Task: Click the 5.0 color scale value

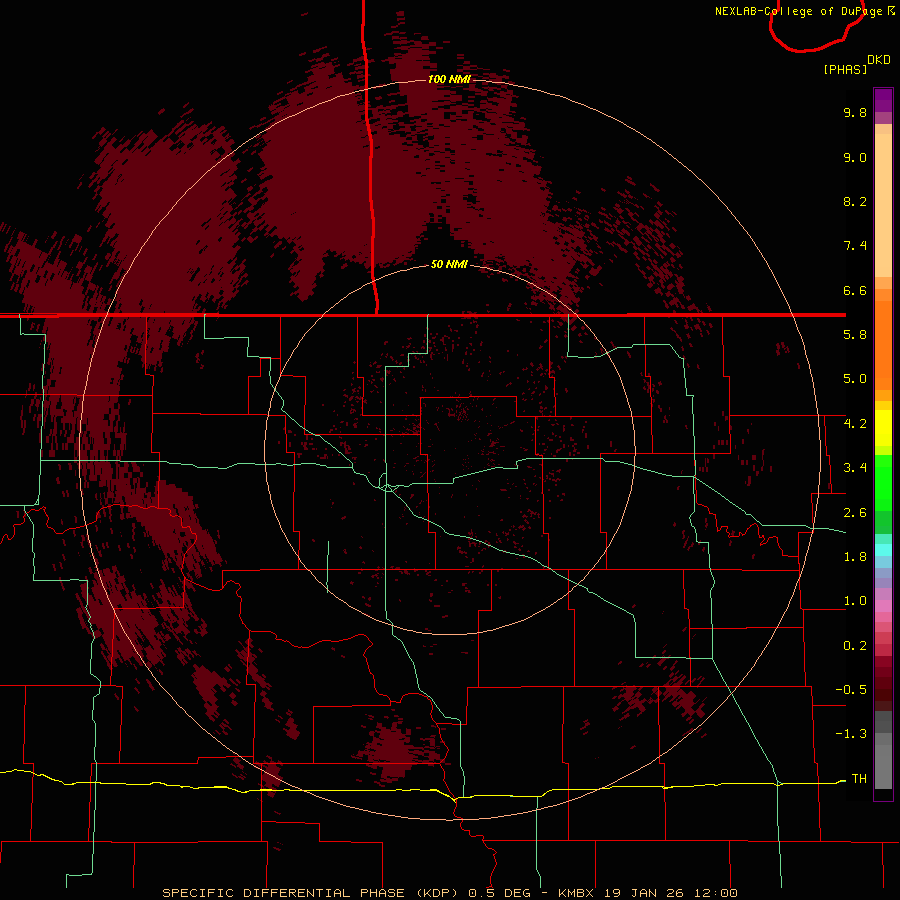Action: click(x=855, y=379)
